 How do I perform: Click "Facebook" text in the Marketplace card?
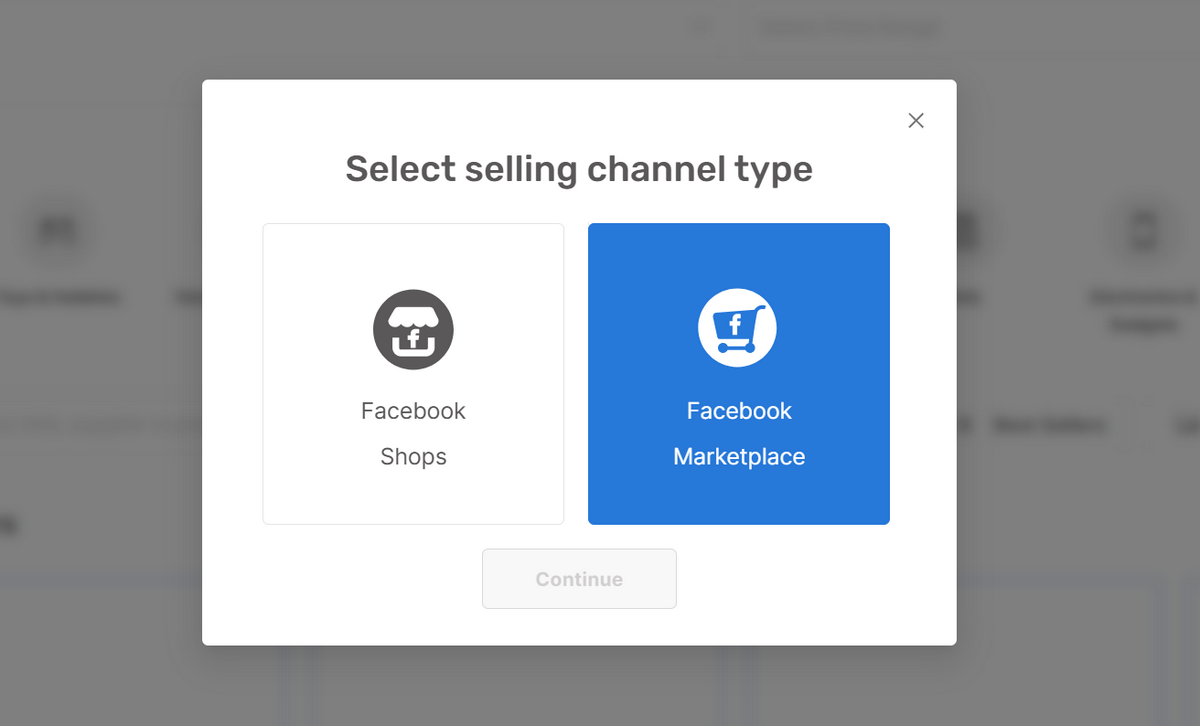point(738,411)
